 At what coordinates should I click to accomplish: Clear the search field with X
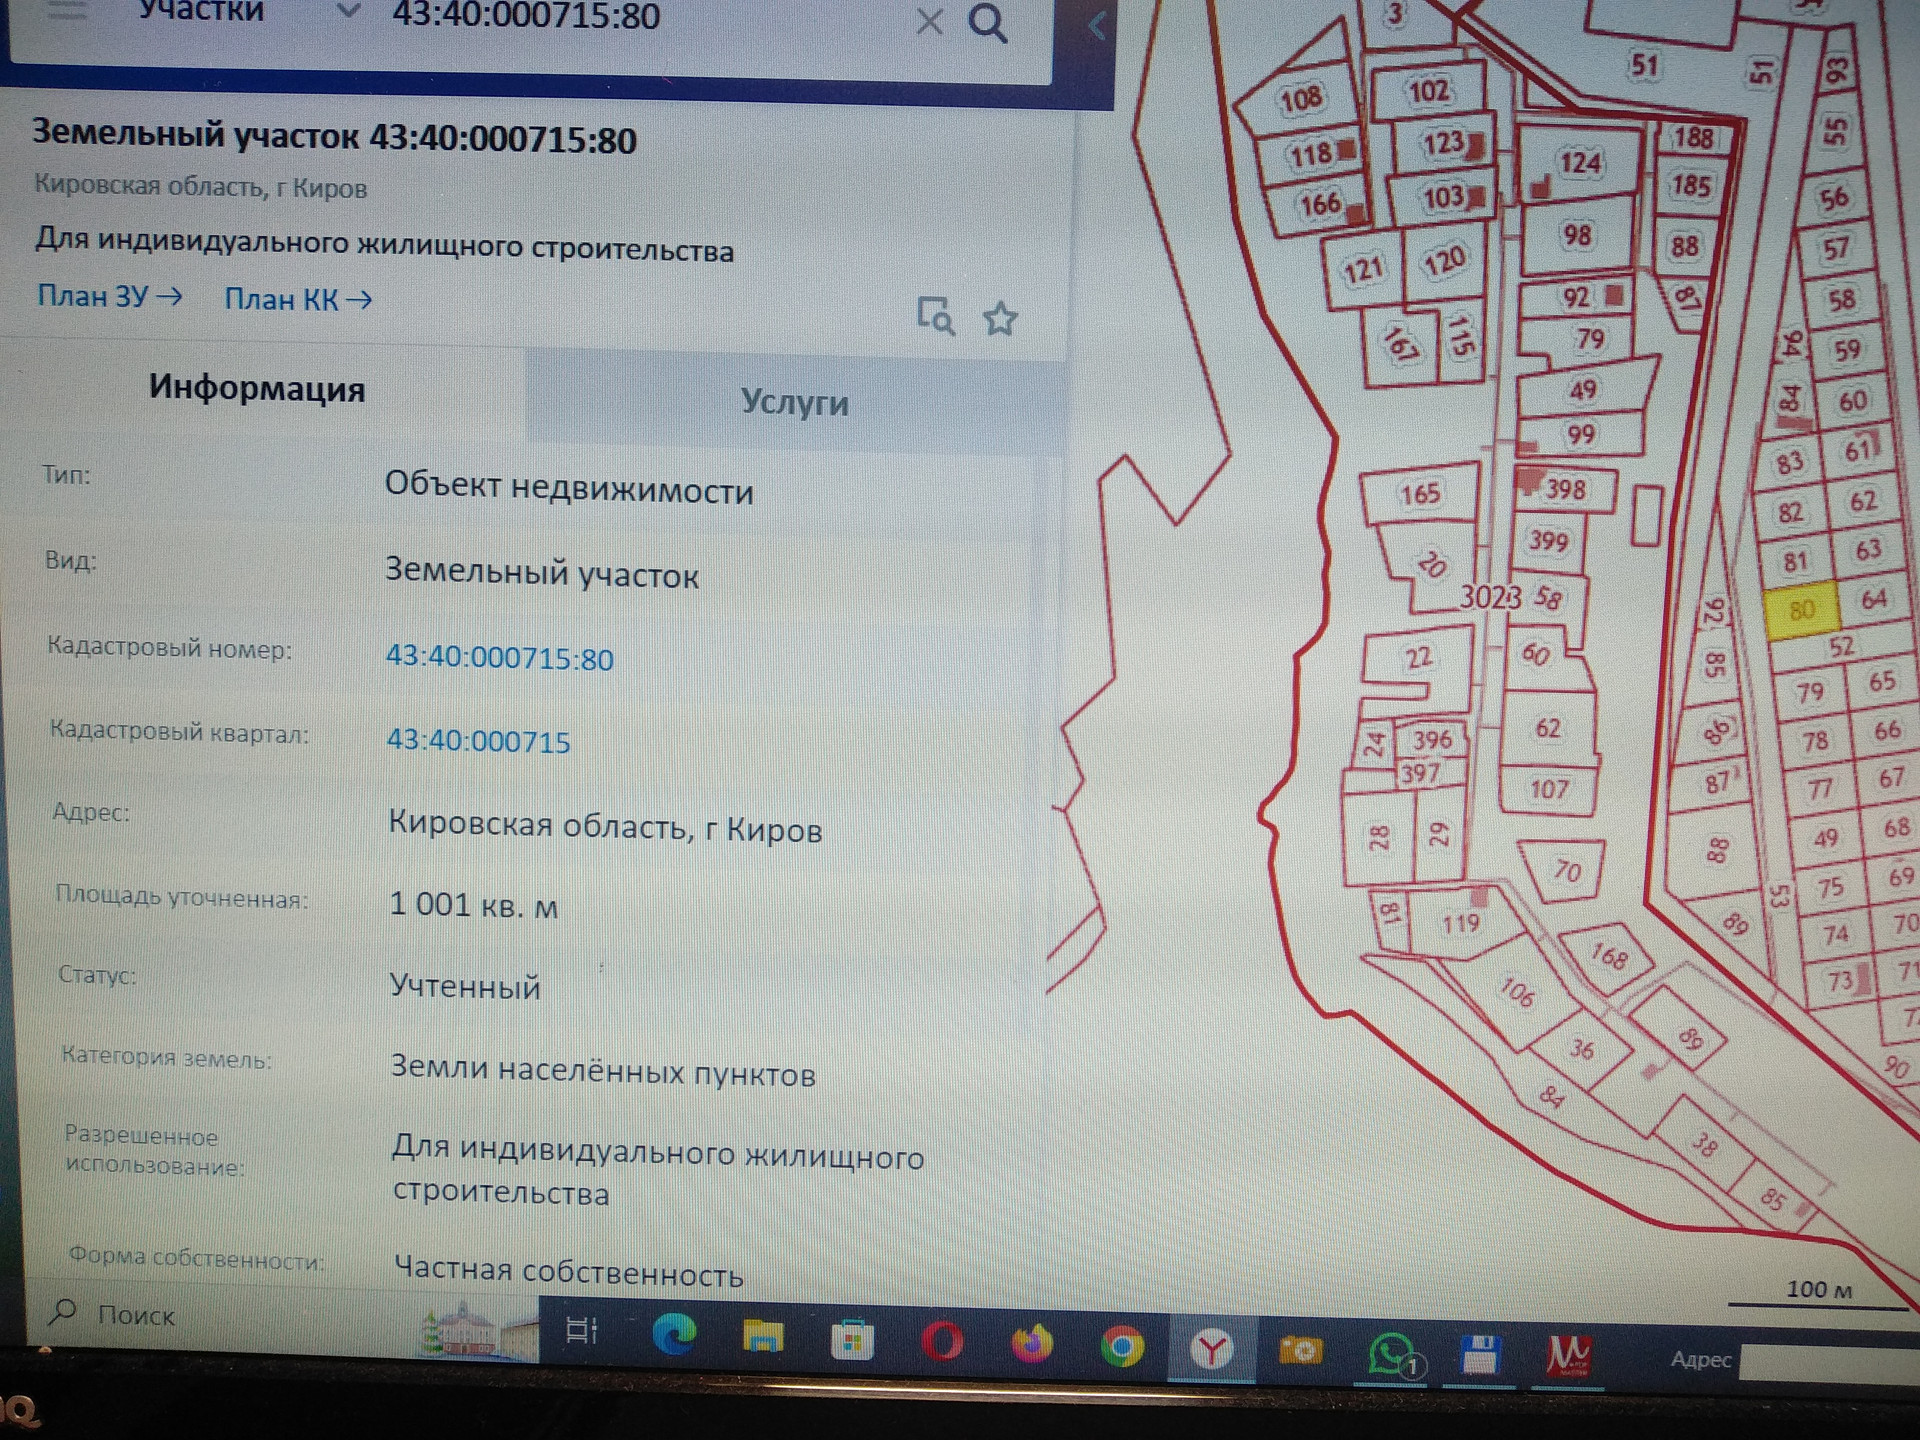tap(929, 21)
